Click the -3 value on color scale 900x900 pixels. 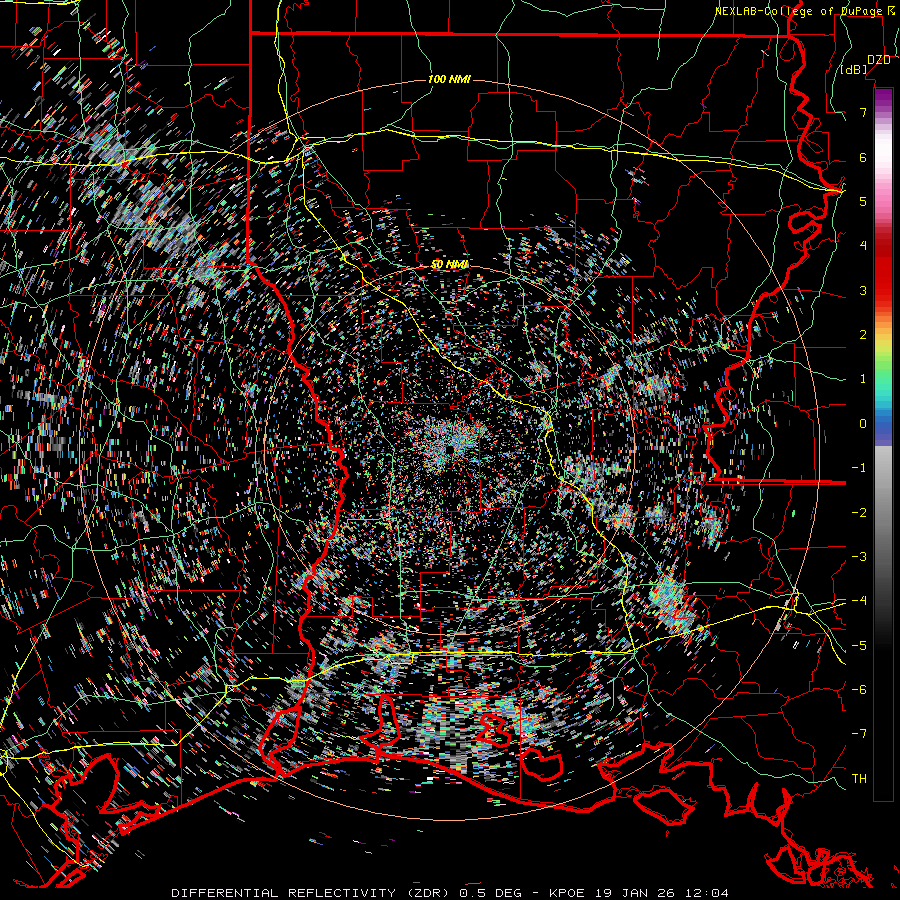[x=859, y=557]
